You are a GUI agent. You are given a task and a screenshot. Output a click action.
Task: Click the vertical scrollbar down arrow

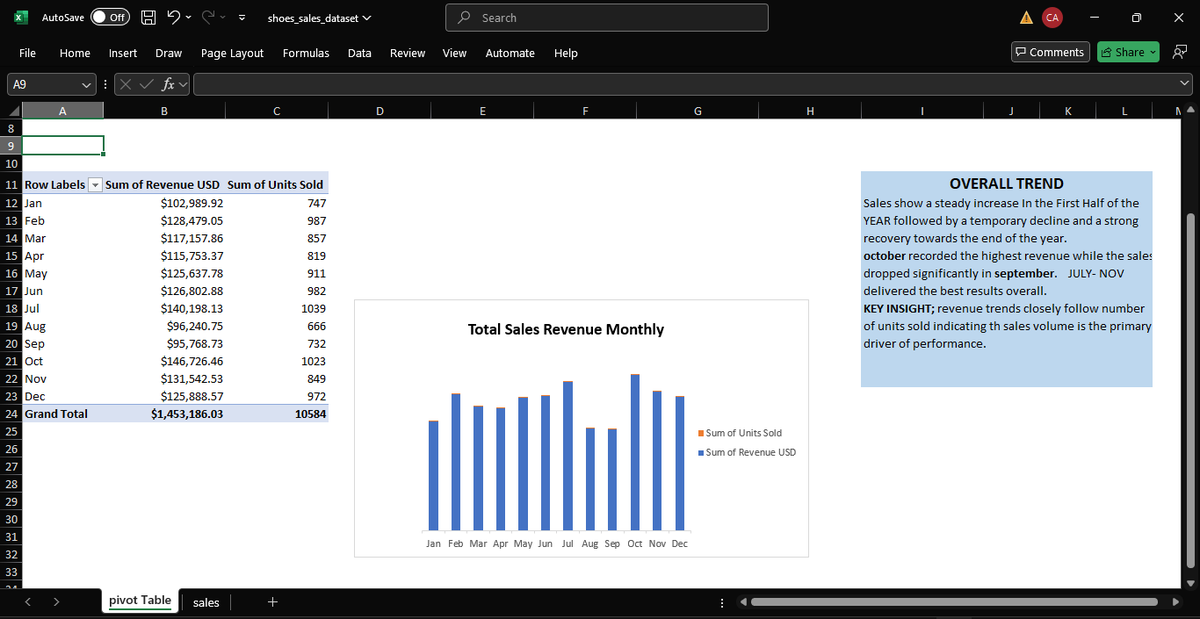coord(1190,584)
